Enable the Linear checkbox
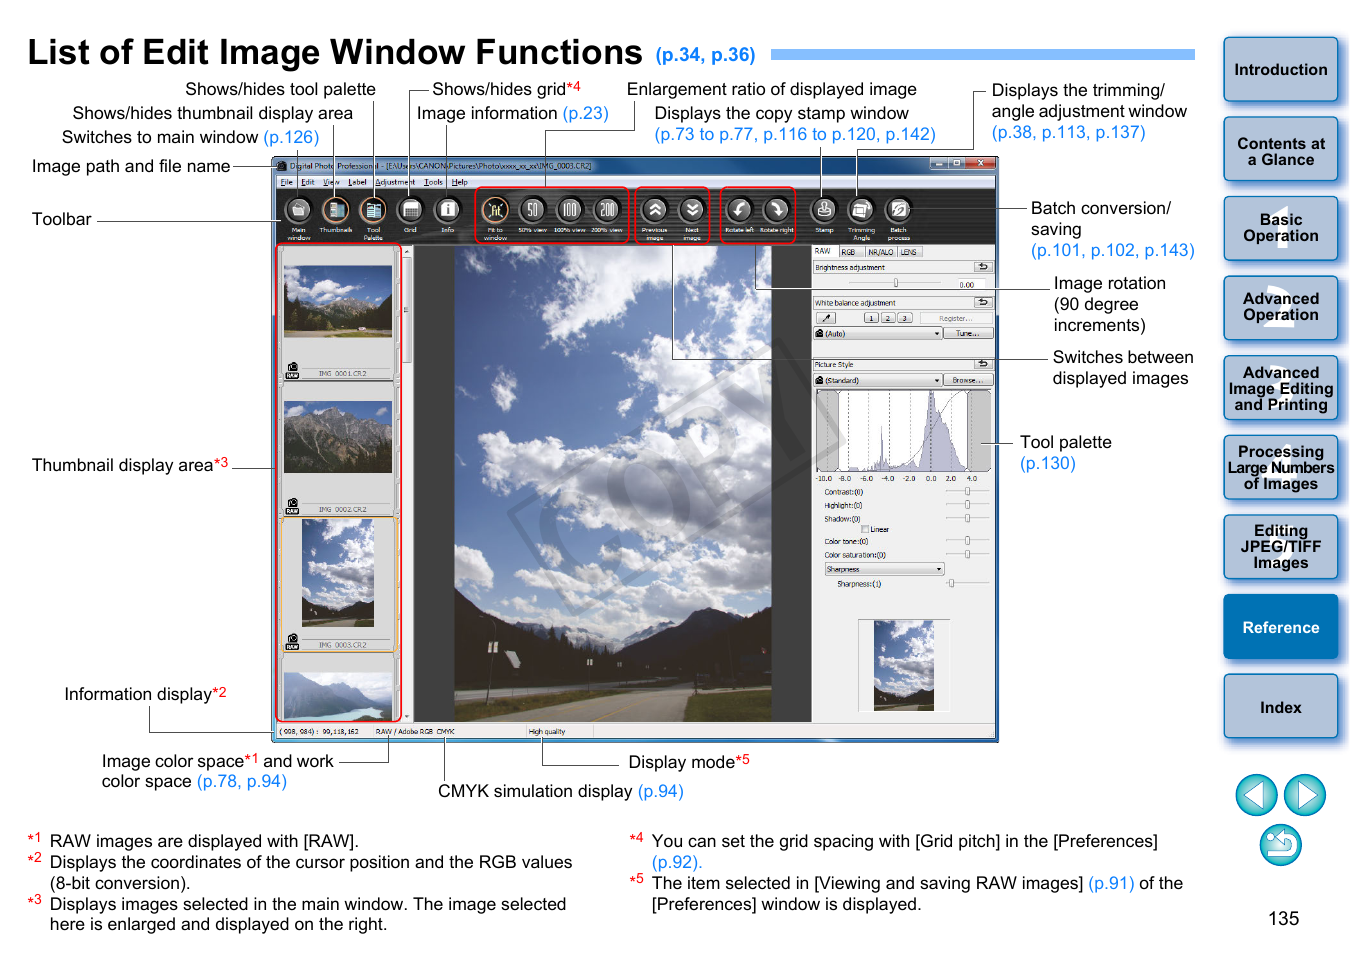1350x954 pixels. 865,529
